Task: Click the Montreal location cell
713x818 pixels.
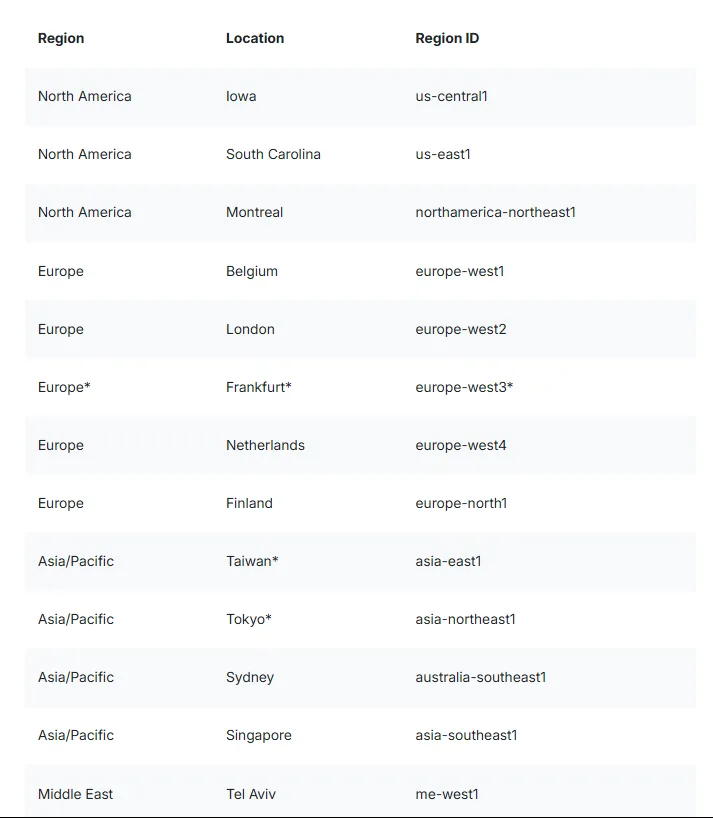Action: tap(254, 212)
